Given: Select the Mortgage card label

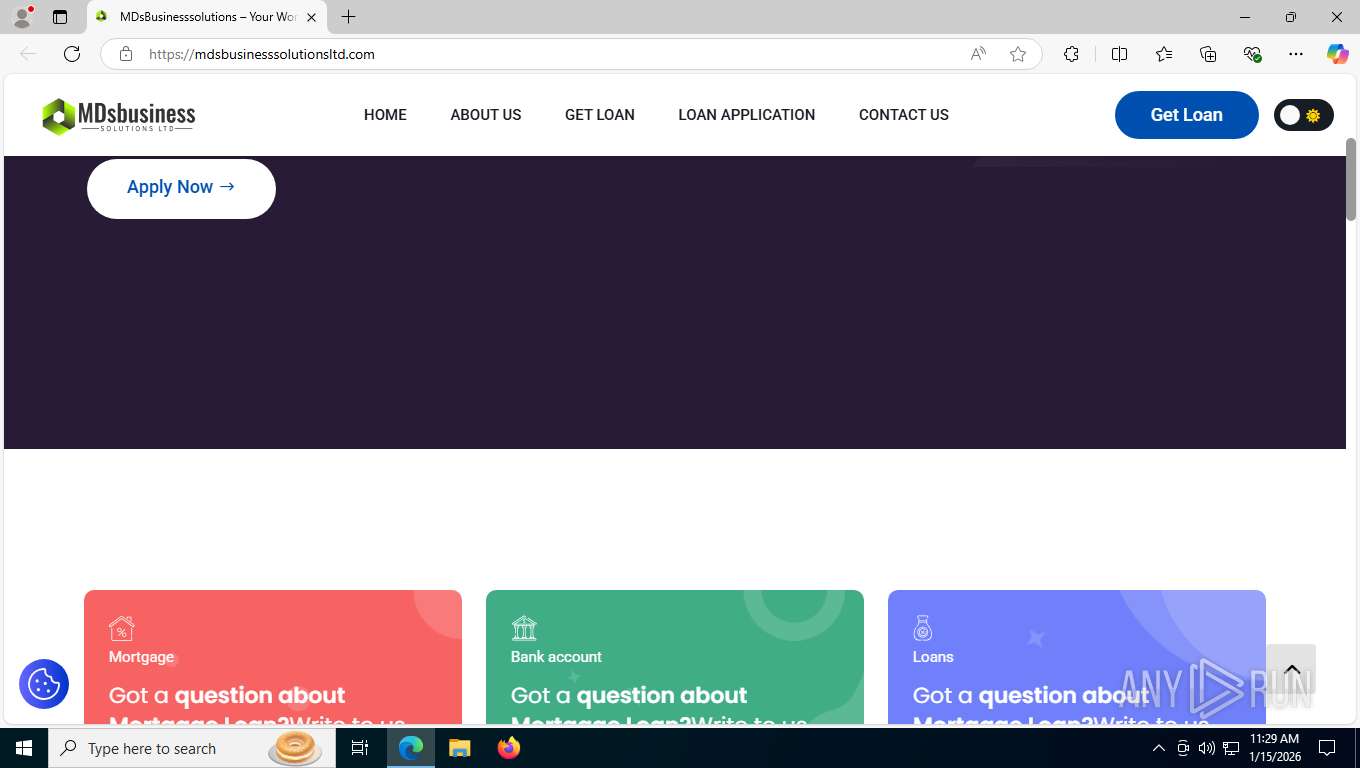Looking at the screenshot, I should click(x=141, y=657).
